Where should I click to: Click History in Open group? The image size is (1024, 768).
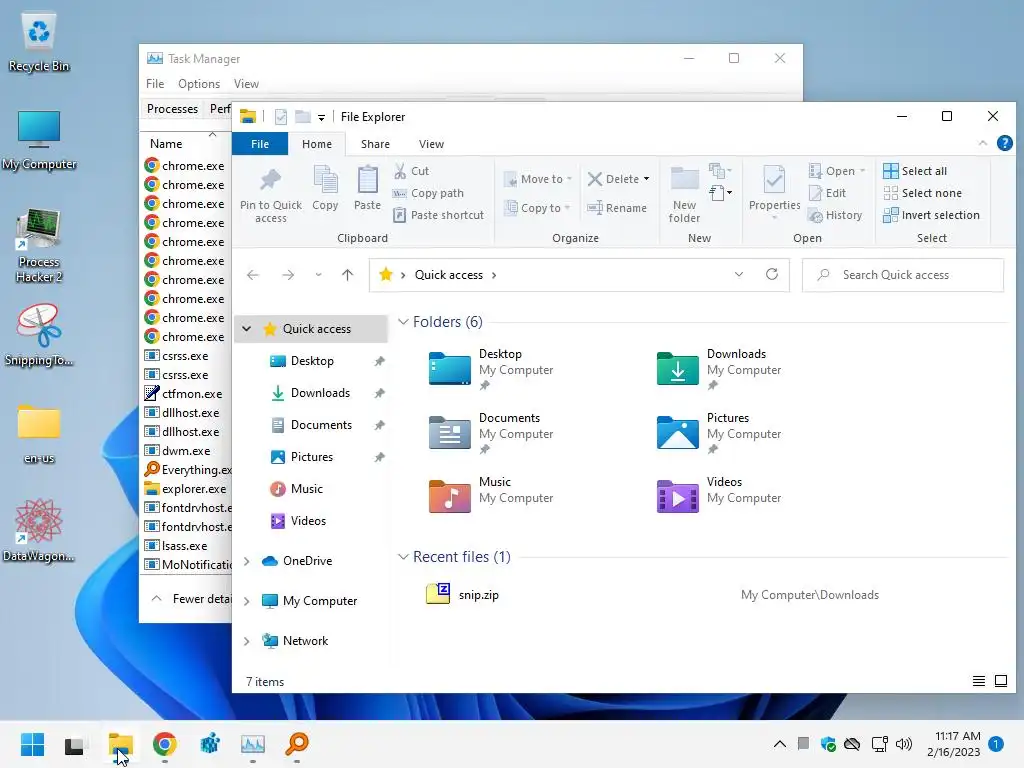(835, 215)
